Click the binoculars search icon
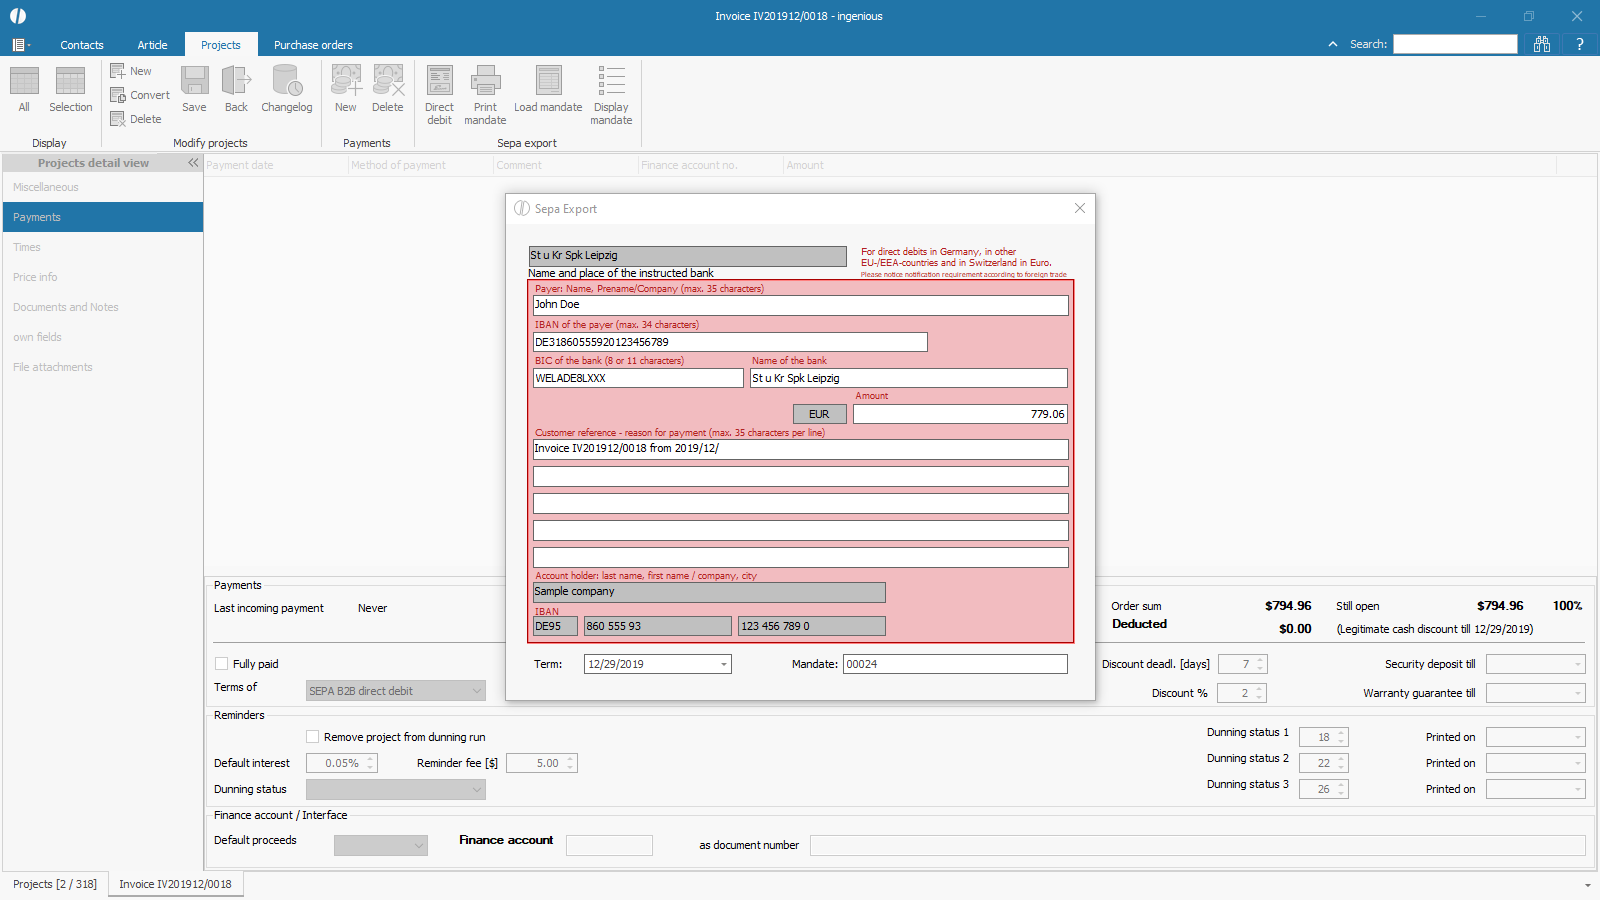The image size is (1600, 900). (1542, 44)
